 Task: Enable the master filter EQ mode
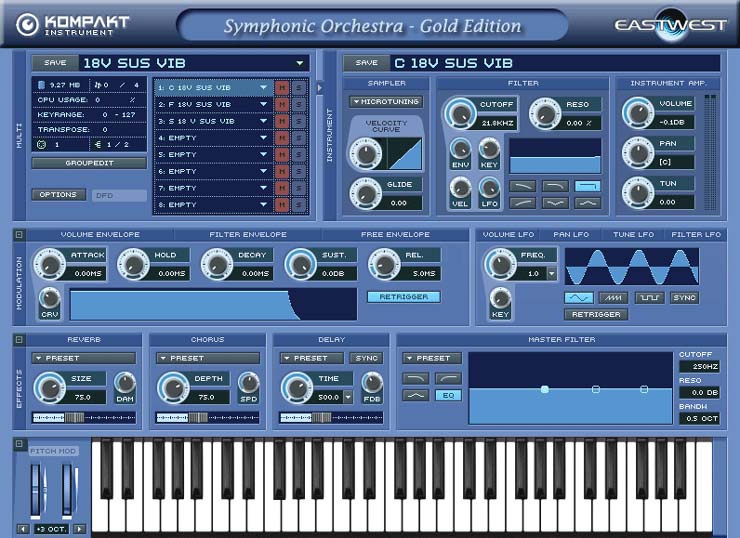coord(448,395)
